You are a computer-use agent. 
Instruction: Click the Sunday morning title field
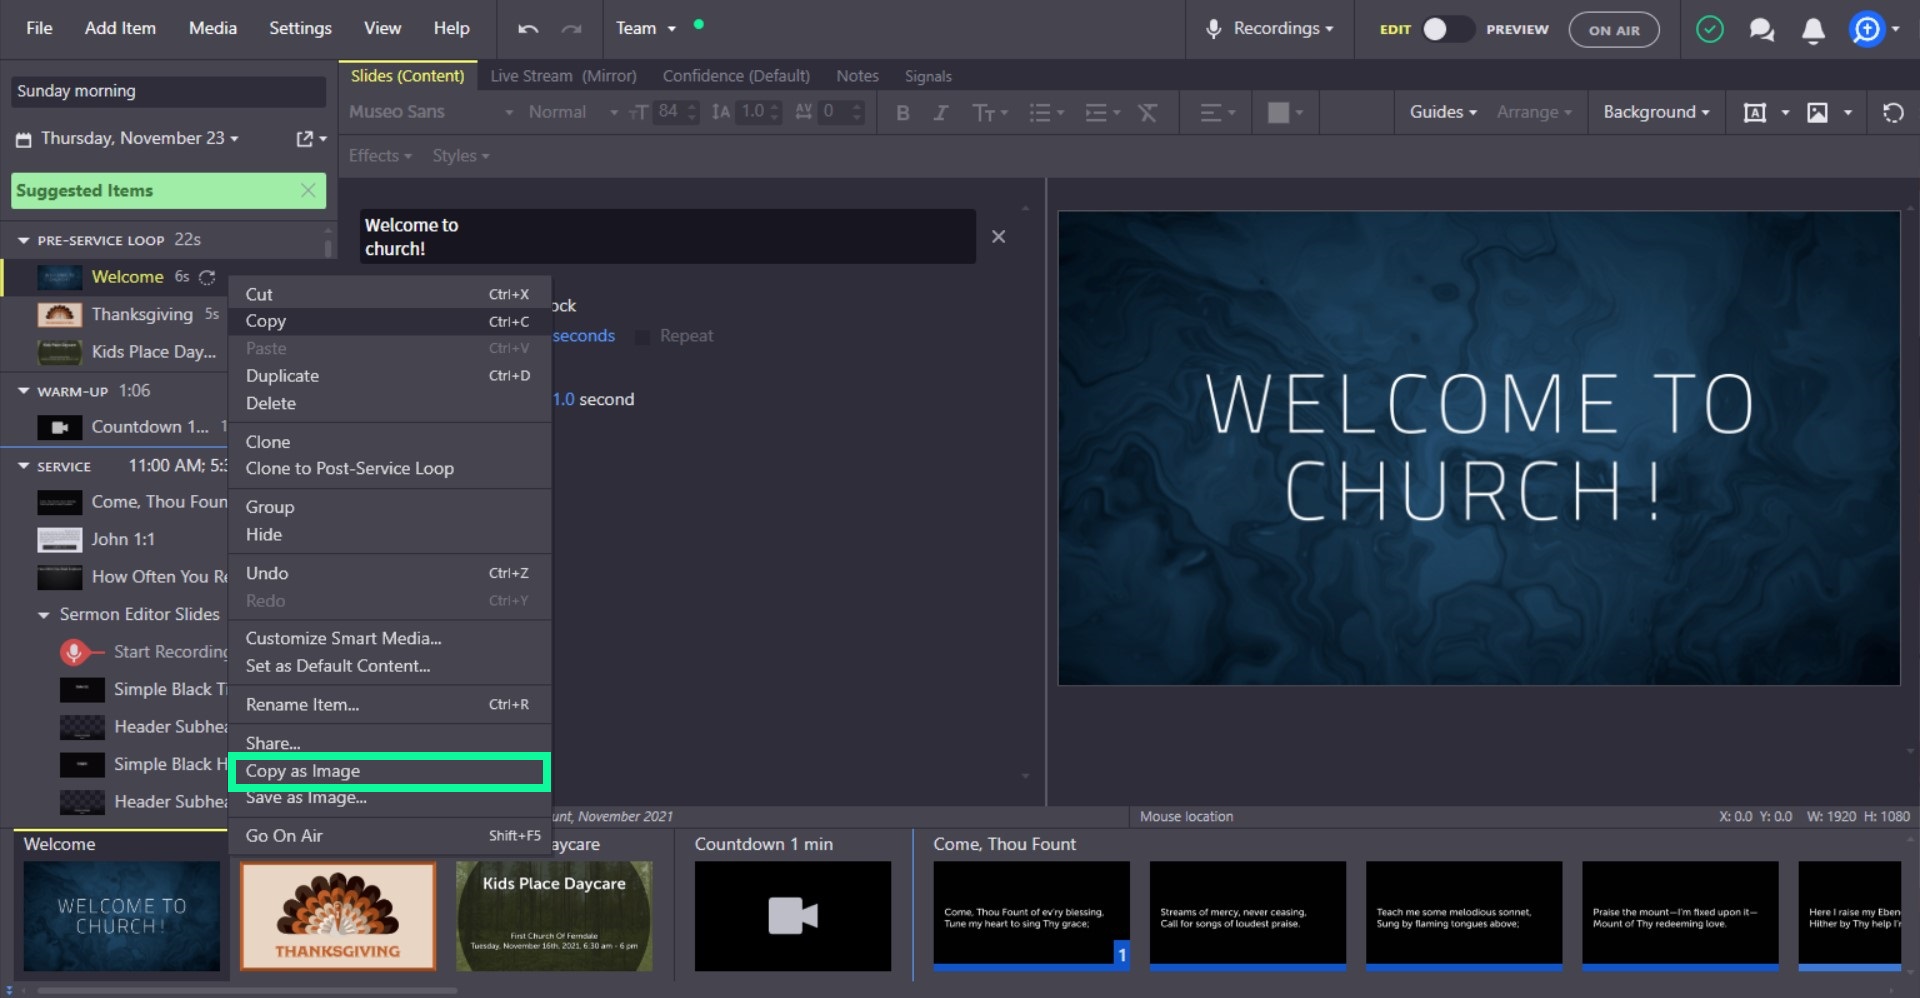[168, 91]
